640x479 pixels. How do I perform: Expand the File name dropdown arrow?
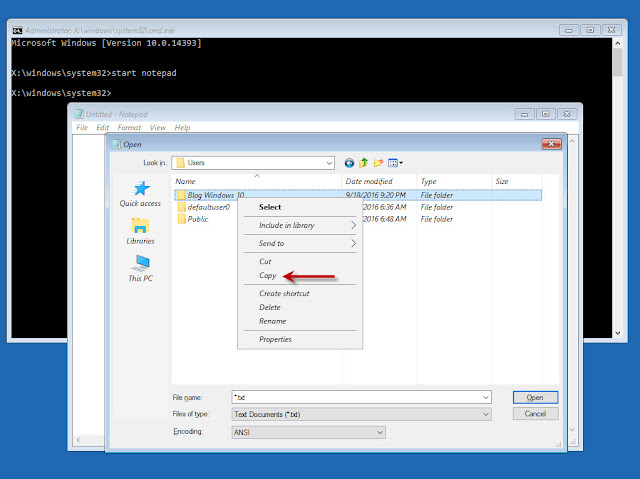[486, 397]
